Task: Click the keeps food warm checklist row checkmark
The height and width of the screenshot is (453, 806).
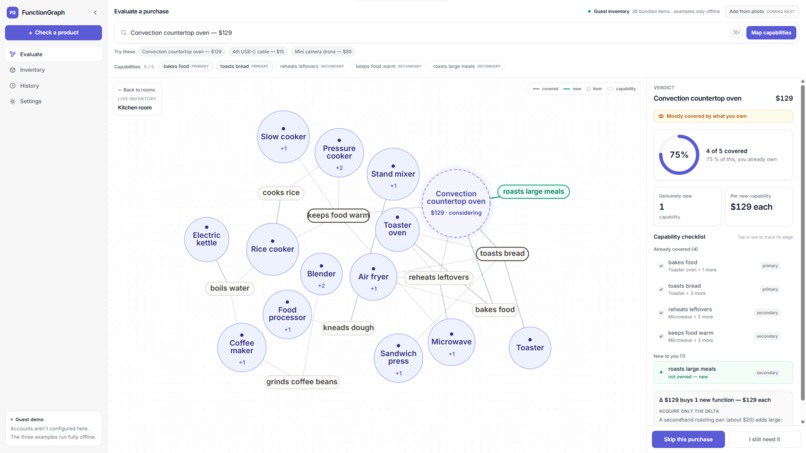Action: pyautogui.click(x=661, y=337)
